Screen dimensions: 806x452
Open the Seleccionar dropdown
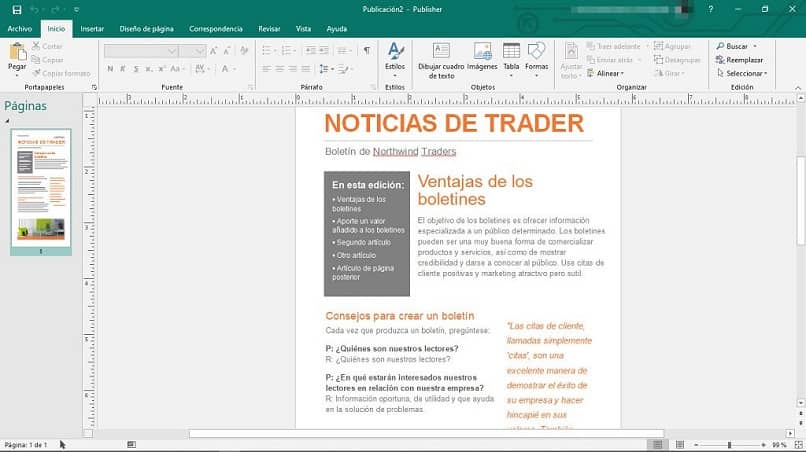741,74
